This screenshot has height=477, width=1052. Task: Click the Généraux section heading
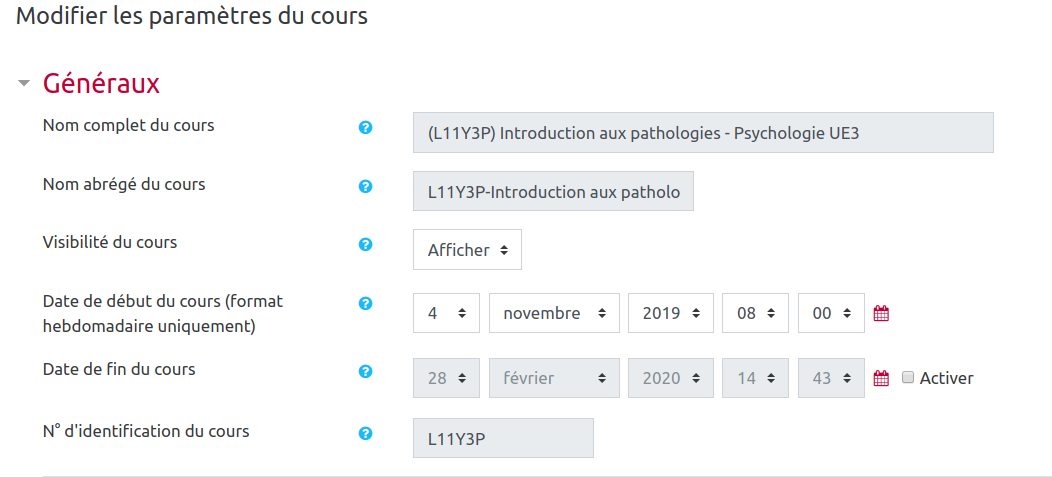coord(101,84)
